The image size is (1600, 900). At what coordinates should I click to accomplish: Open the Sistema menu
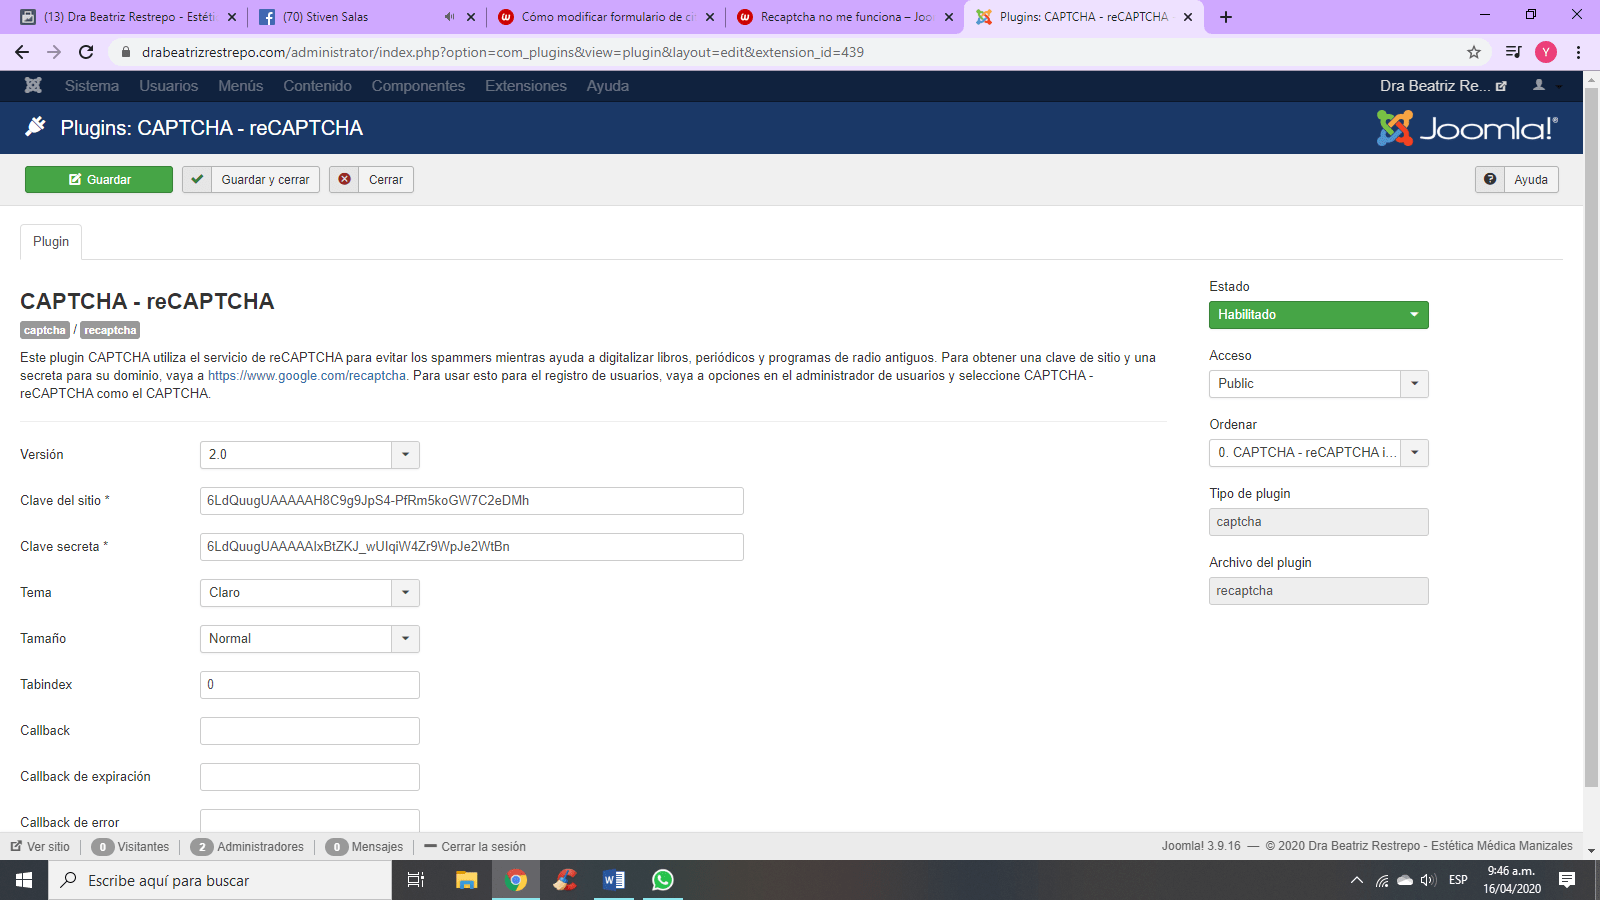click(x=92, y=86)
